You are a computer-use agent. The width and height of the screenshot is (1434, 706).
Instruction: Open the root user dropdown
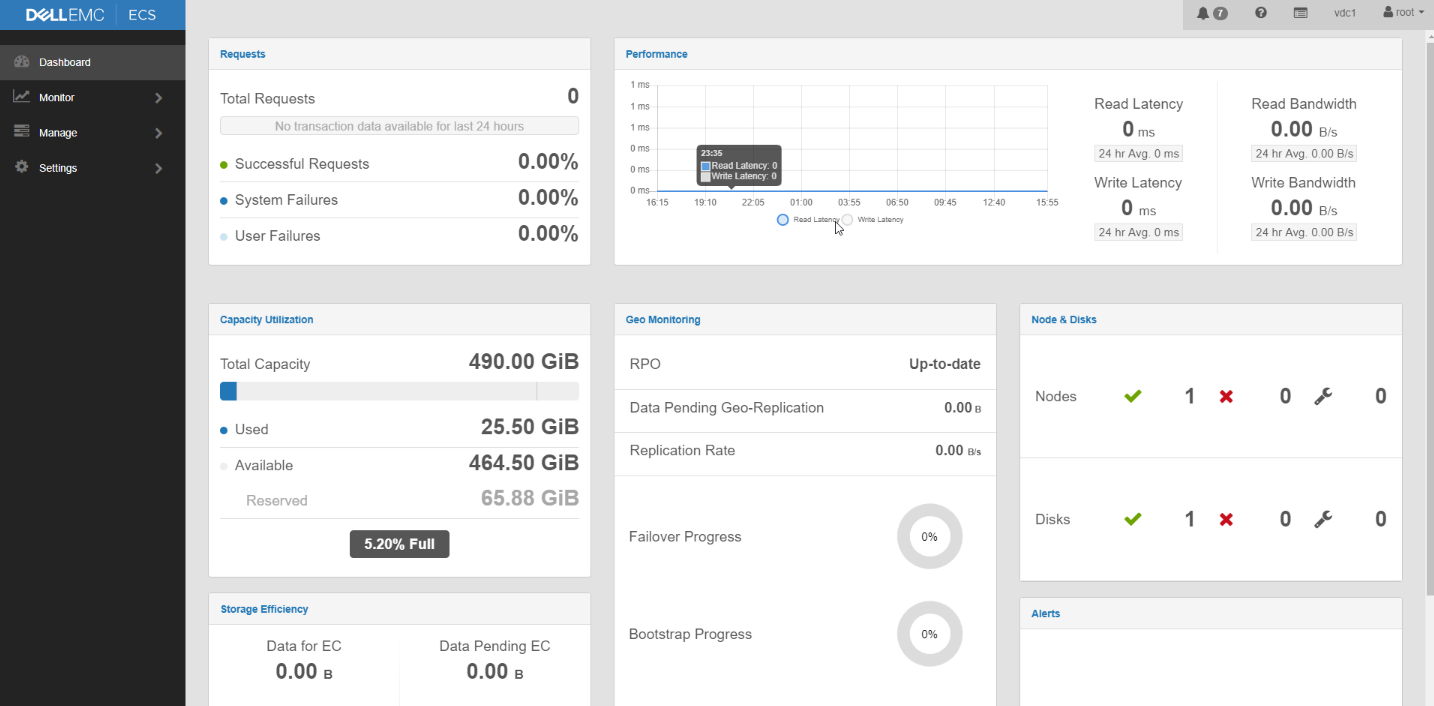[x=1404, y=13]
